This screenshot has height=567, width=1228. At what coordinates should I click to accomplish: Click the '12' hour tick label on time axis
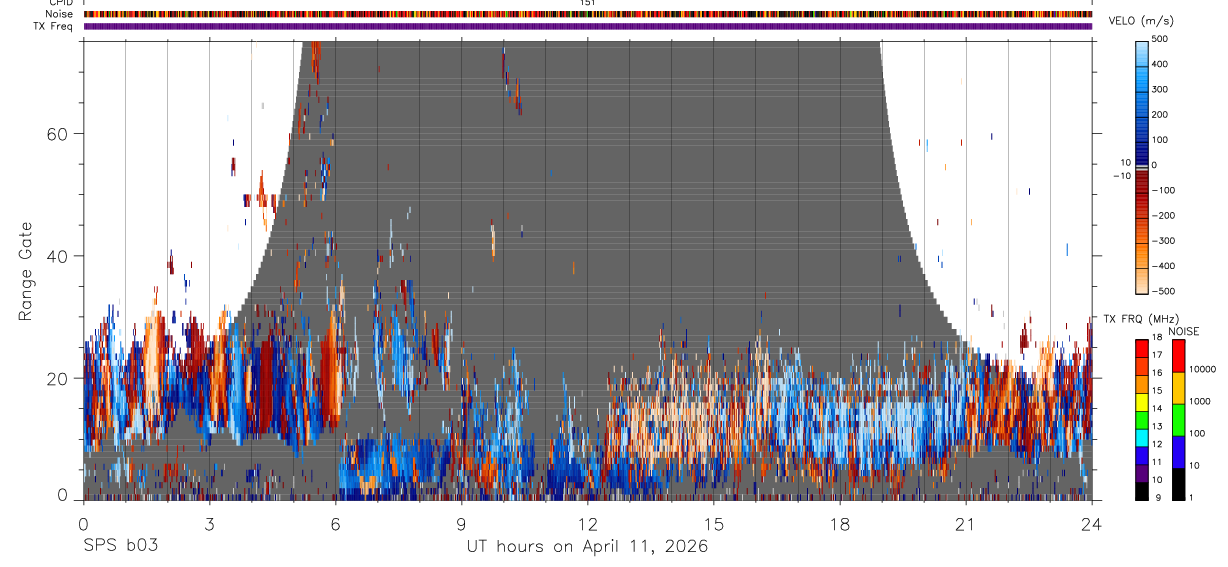tap(587, 524)
